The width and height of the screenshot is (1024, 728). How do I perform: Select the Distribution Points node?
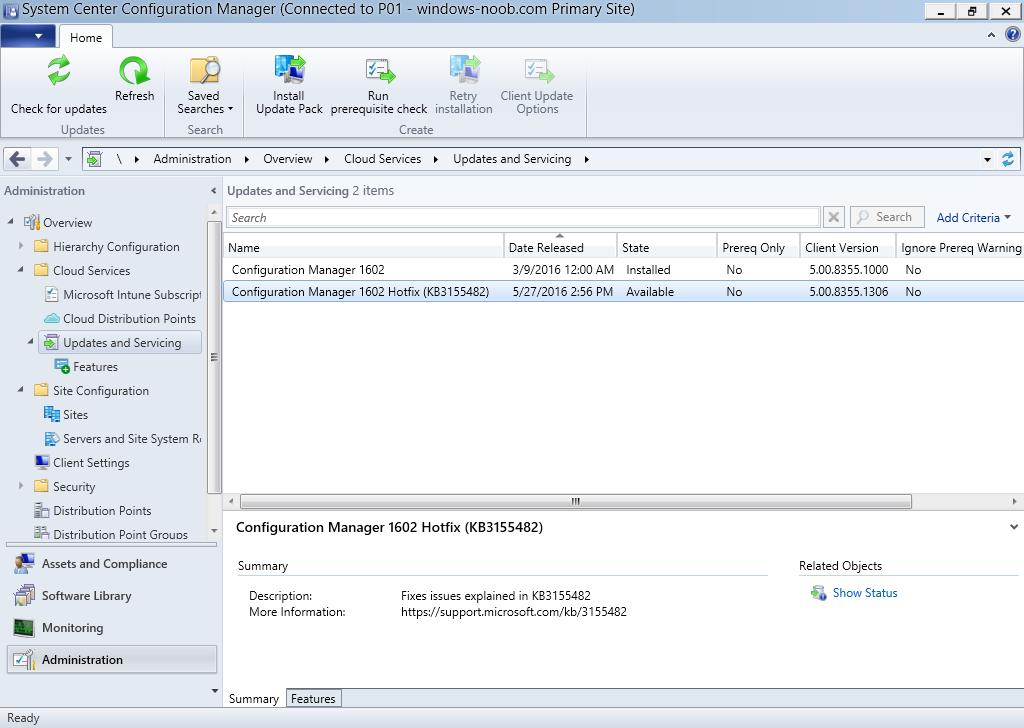[93, 511]
